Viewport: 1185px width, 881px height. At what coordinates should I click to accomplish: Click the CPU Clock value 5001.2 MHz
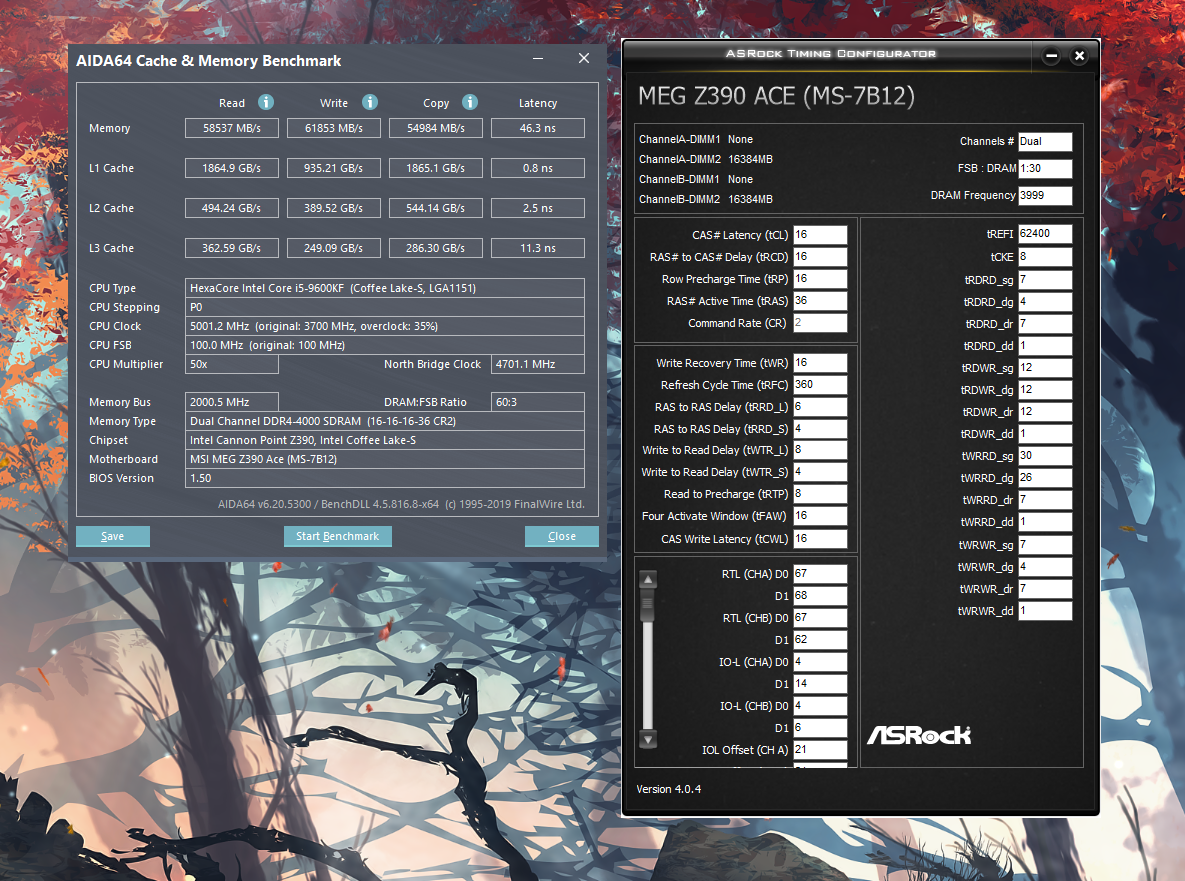coord(385,326)
